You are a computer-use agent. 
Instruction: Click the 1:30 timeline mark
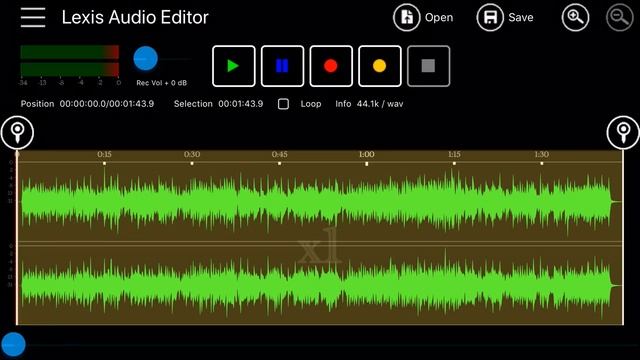pyautogui.click(x=542, y=155)
